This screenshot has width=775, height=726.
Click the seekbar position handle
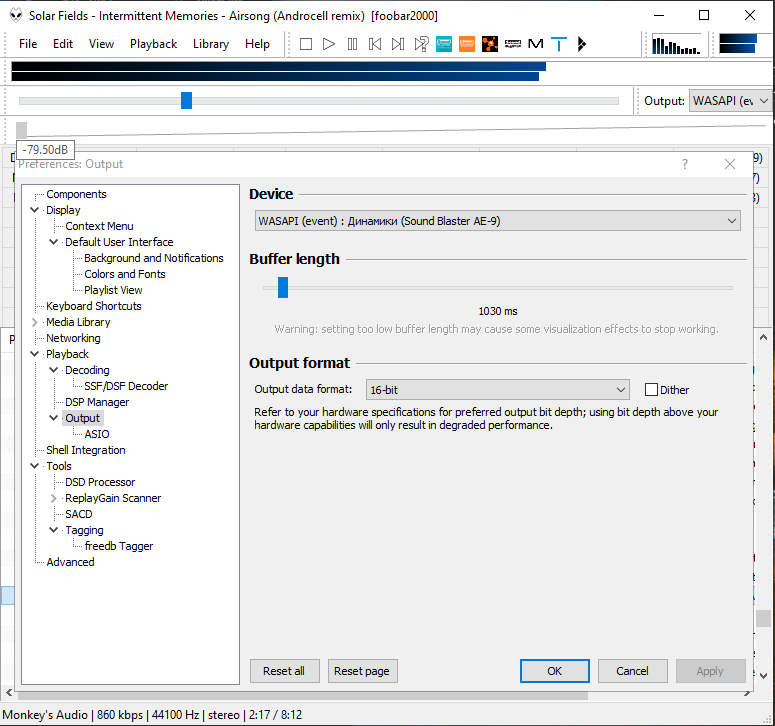tap(186, 101)
